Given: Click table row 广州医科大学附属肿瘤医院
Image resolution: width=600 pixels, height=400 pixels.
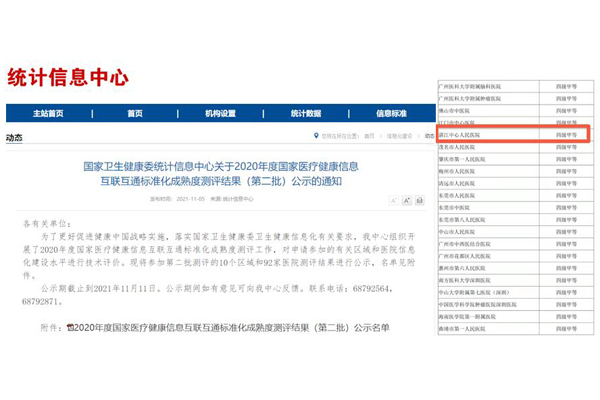Looking at the screenshot, I should click(516, 99).
